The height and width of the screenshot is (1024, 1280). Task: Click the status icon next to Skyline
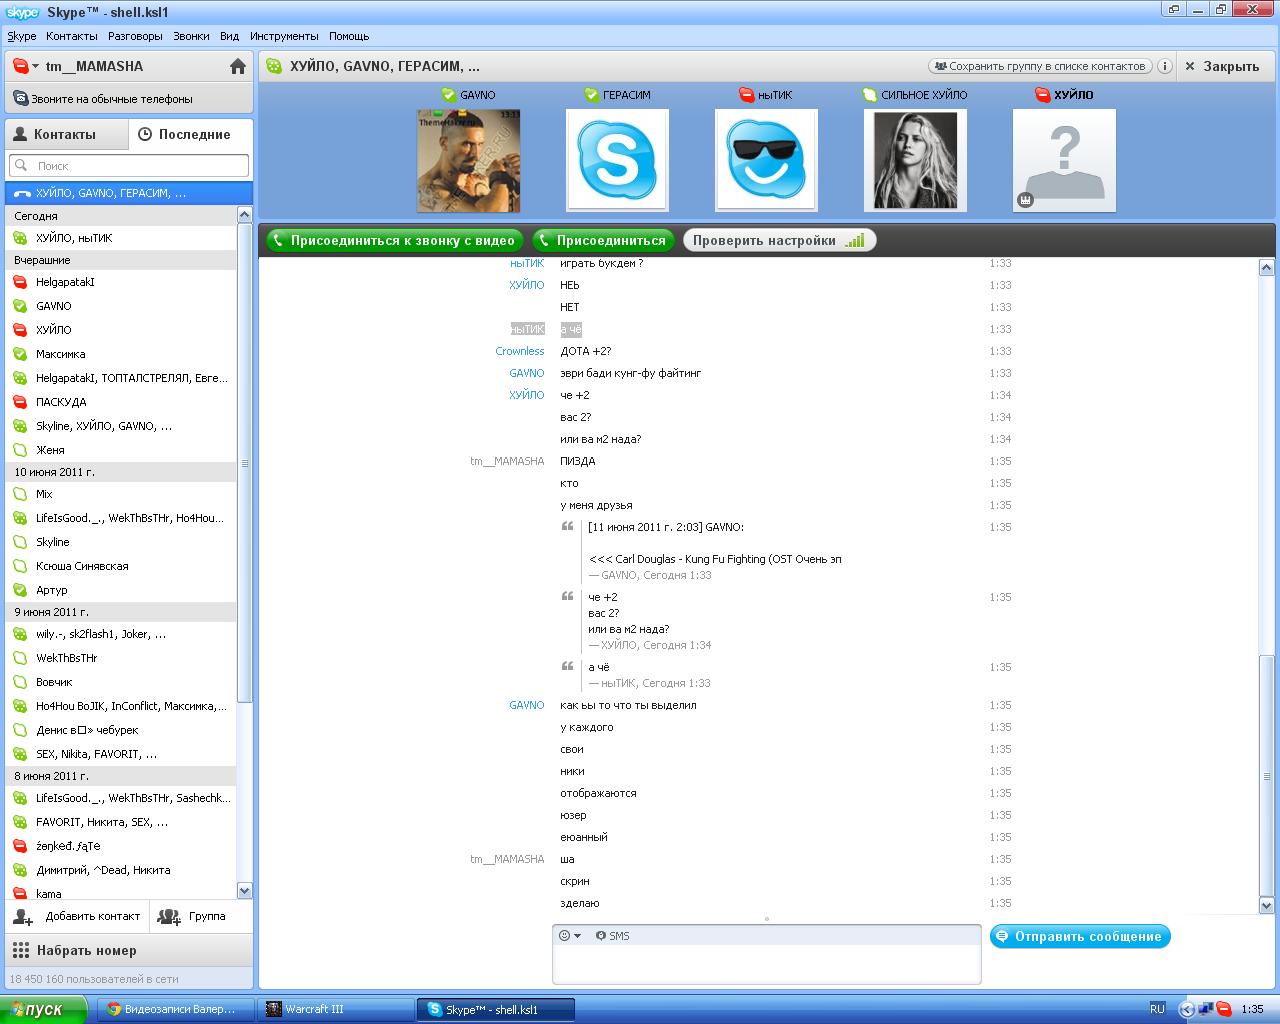tap(19, 542)
